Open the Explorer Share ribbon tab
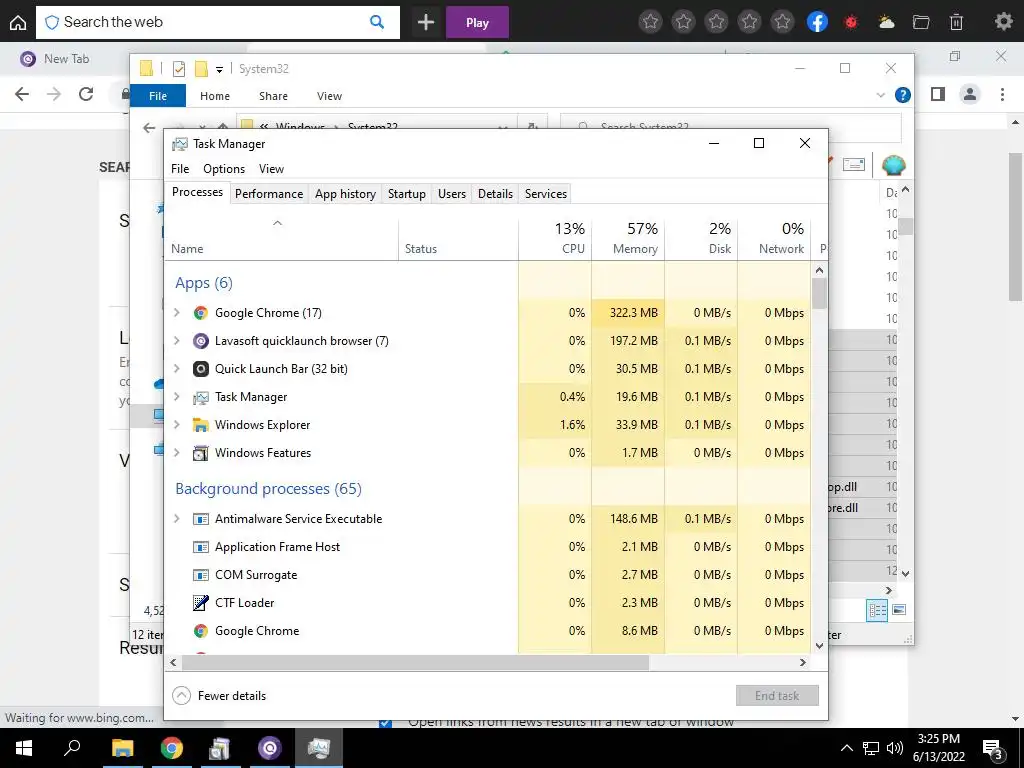 click(x=273, y=96)
